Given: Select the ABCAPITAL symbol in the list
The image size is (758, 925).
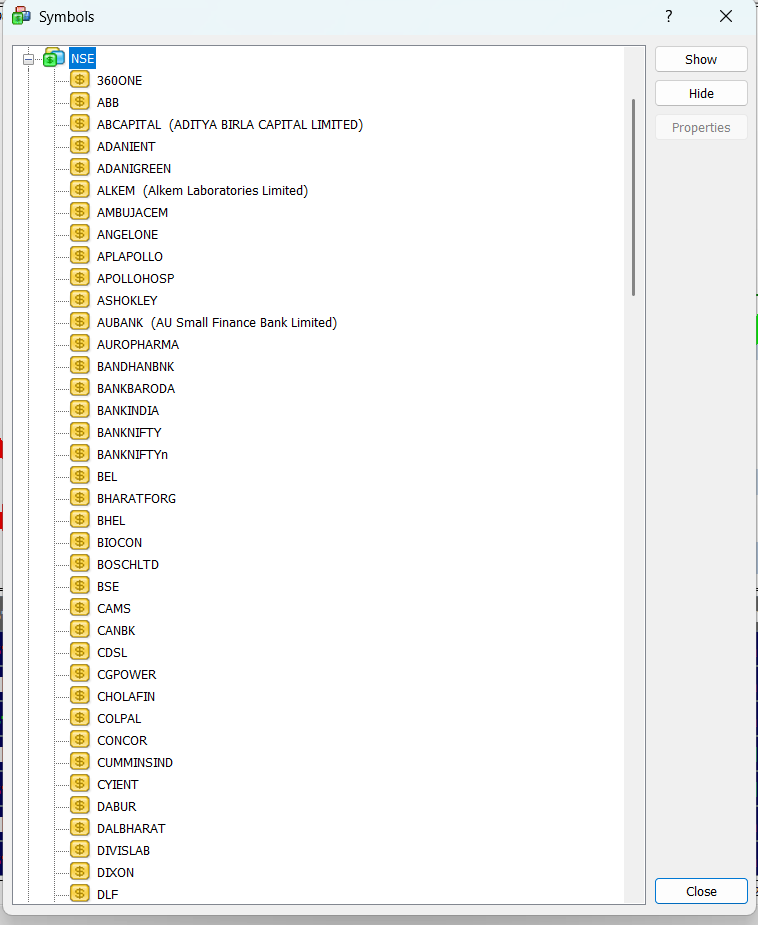Looking at the screenshot, I should tap(229, 125).
